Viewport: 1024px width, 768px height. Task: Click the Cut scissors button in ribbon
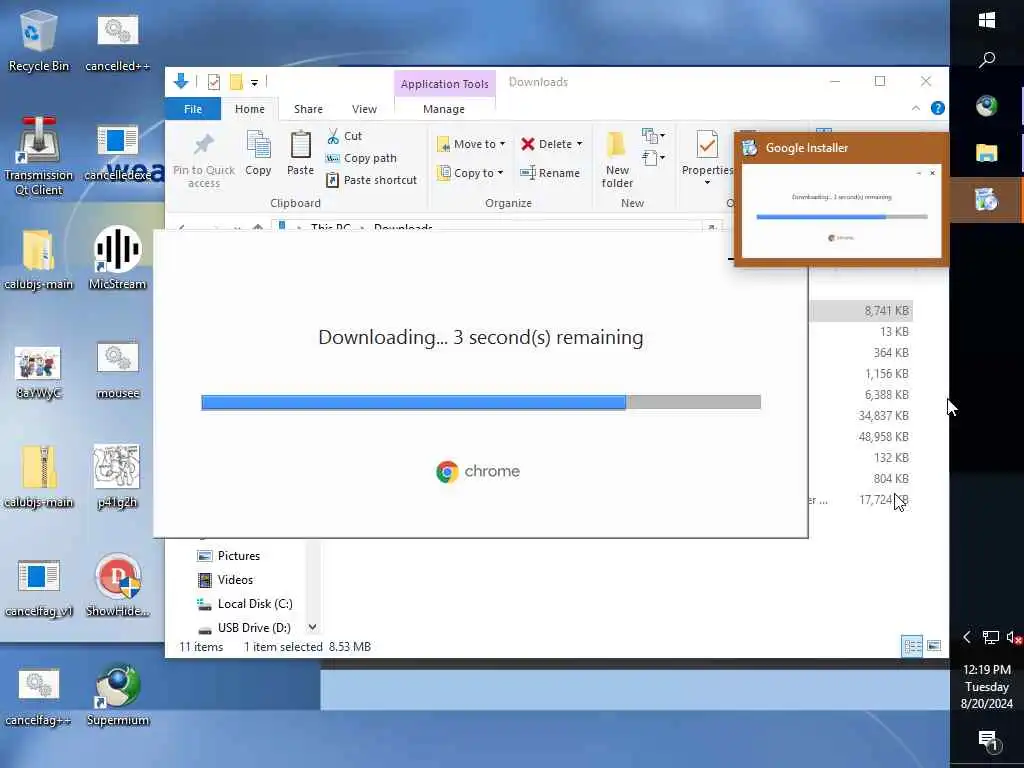point(344,136)
